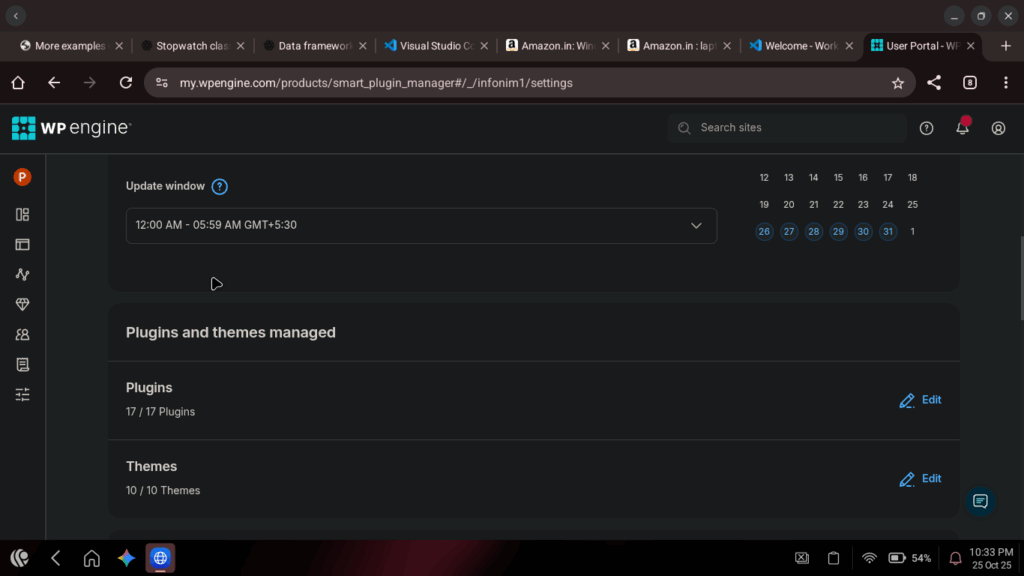Viewport: 1024px width, 576px height.
Task: Select calendar date 31
Action: pos(888,232)
